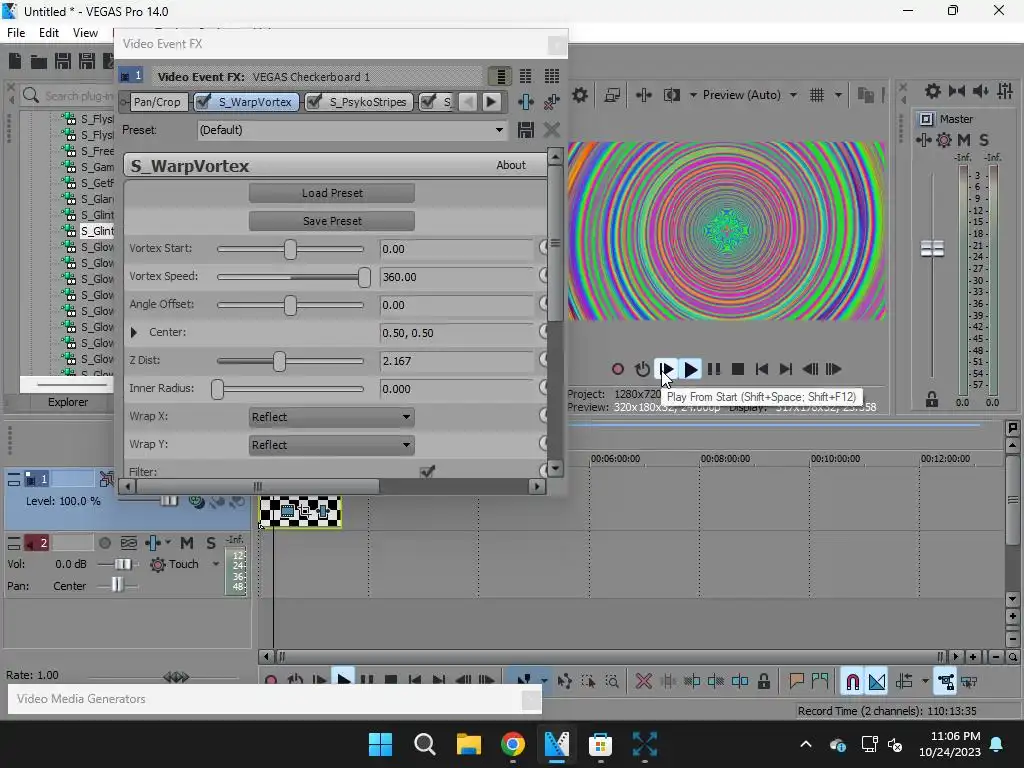Pause the video preview playback
Screen dimensions: 1024x768
[x=714, y=370]
